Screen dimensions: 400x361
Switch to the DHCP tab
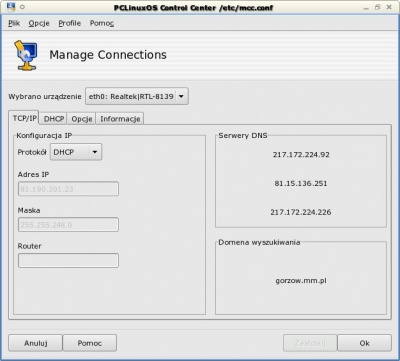[x=54, y=119]
